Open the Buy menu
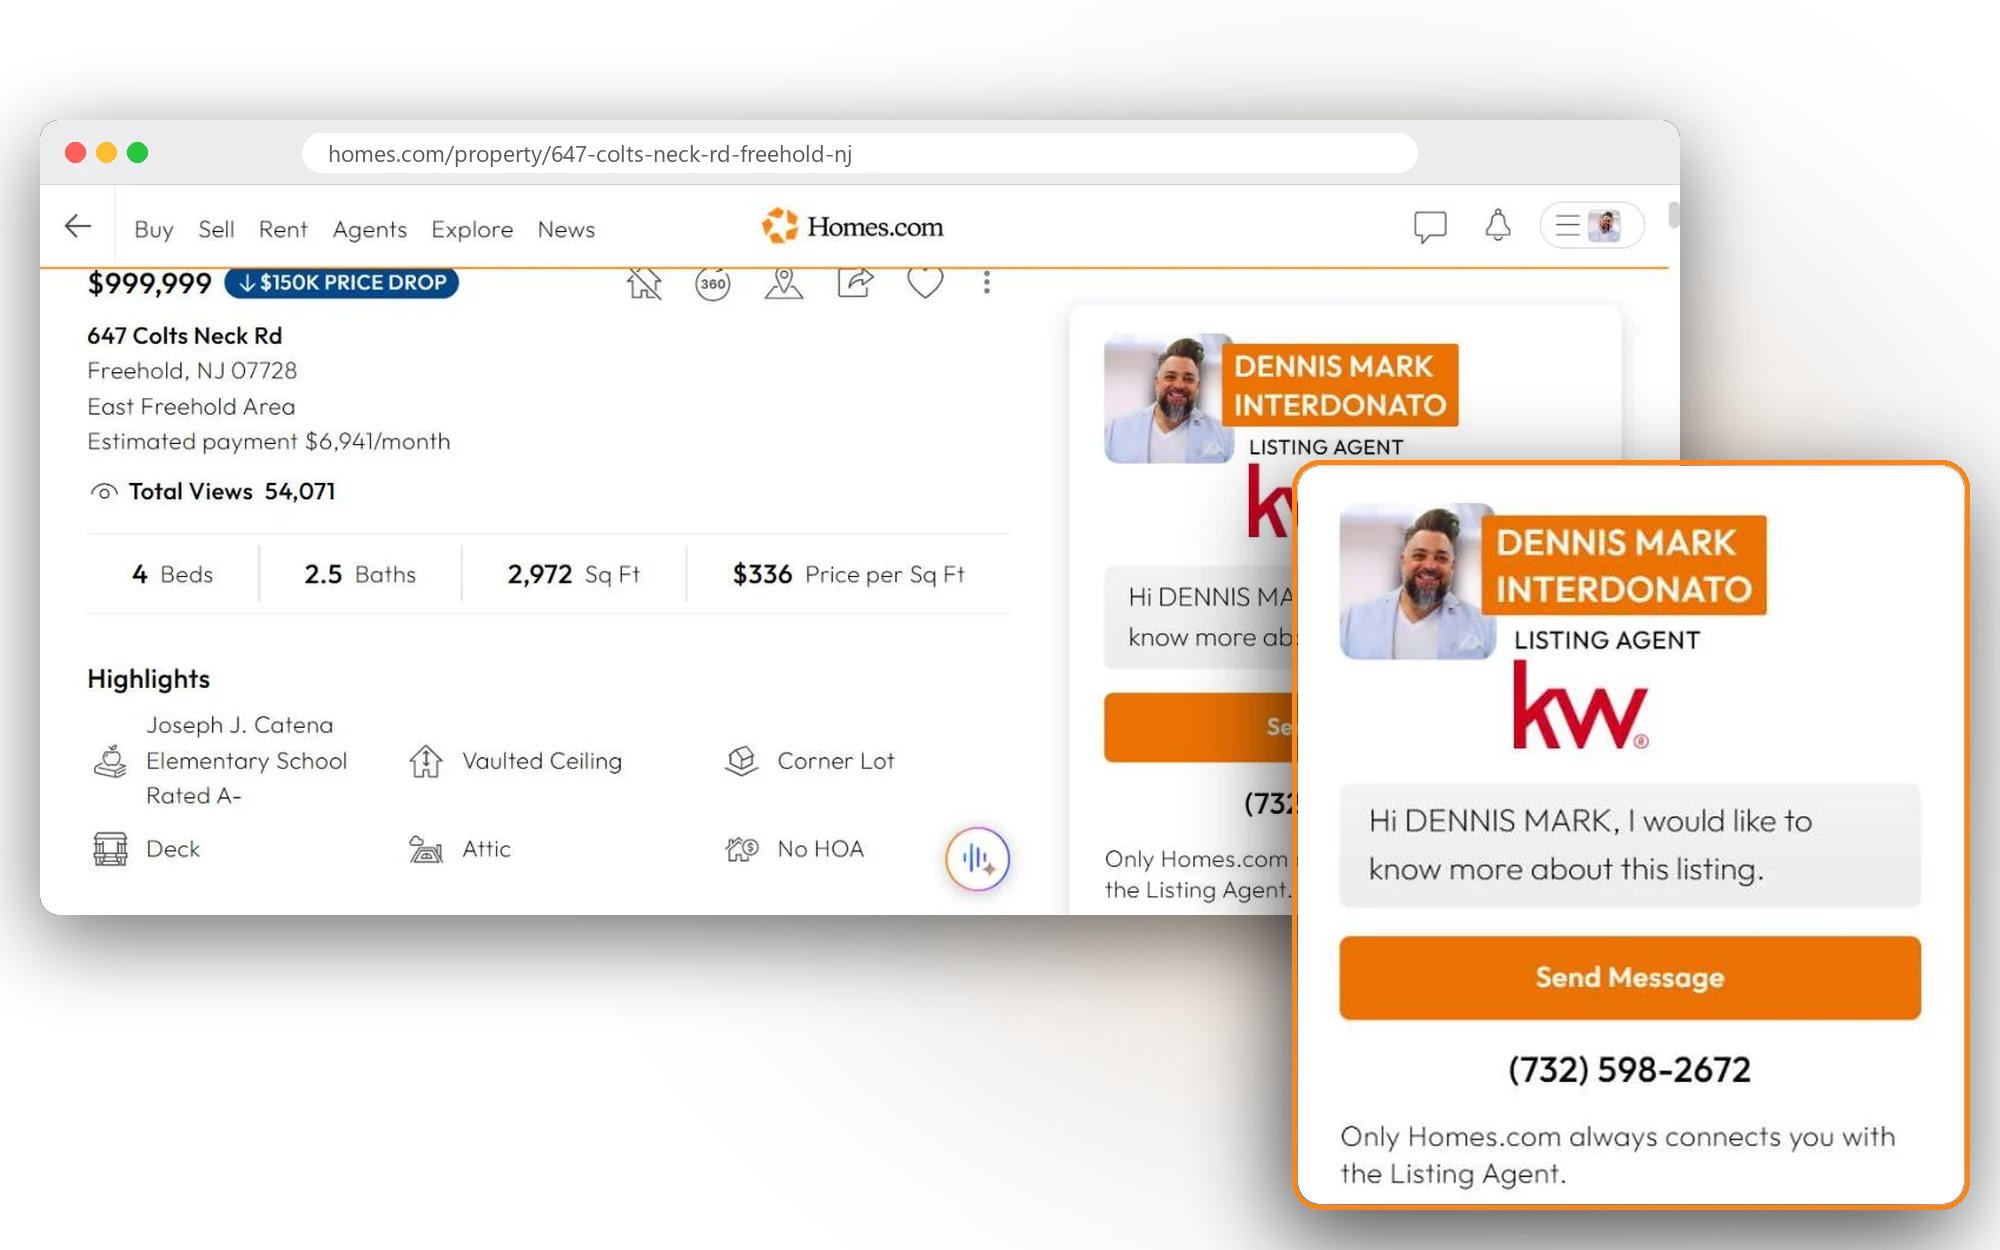 coord(154,229)
